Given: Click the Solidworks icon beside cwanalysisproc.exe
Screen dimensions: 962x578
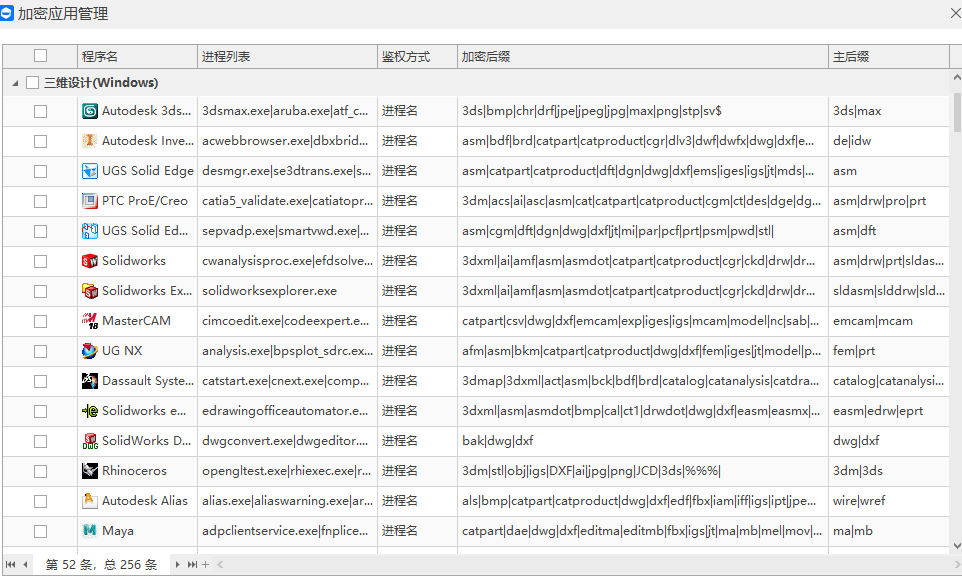Looking at the screenshot, I should tap(90, 261).
